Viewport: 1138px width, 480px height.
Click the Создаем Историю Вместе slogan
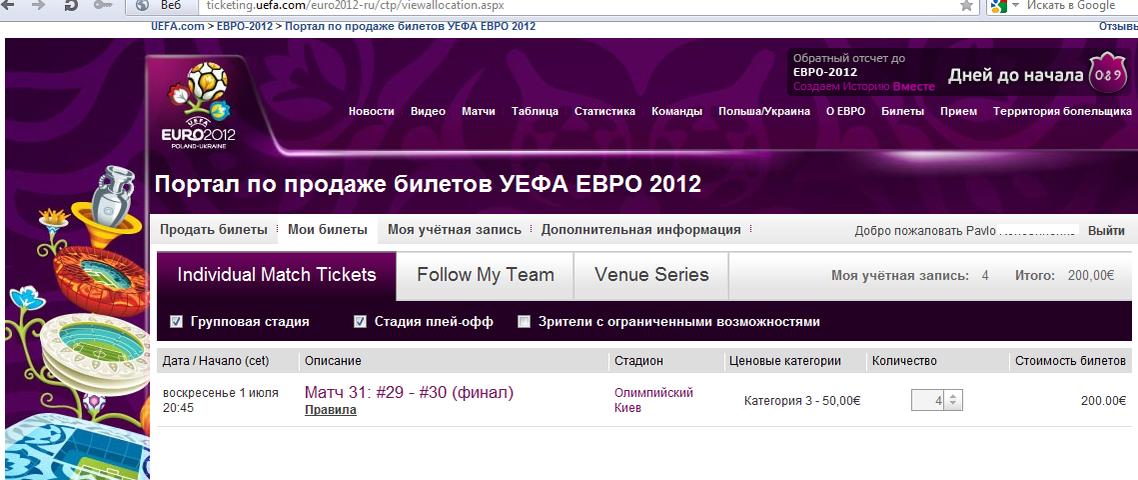tap(864, 86)
